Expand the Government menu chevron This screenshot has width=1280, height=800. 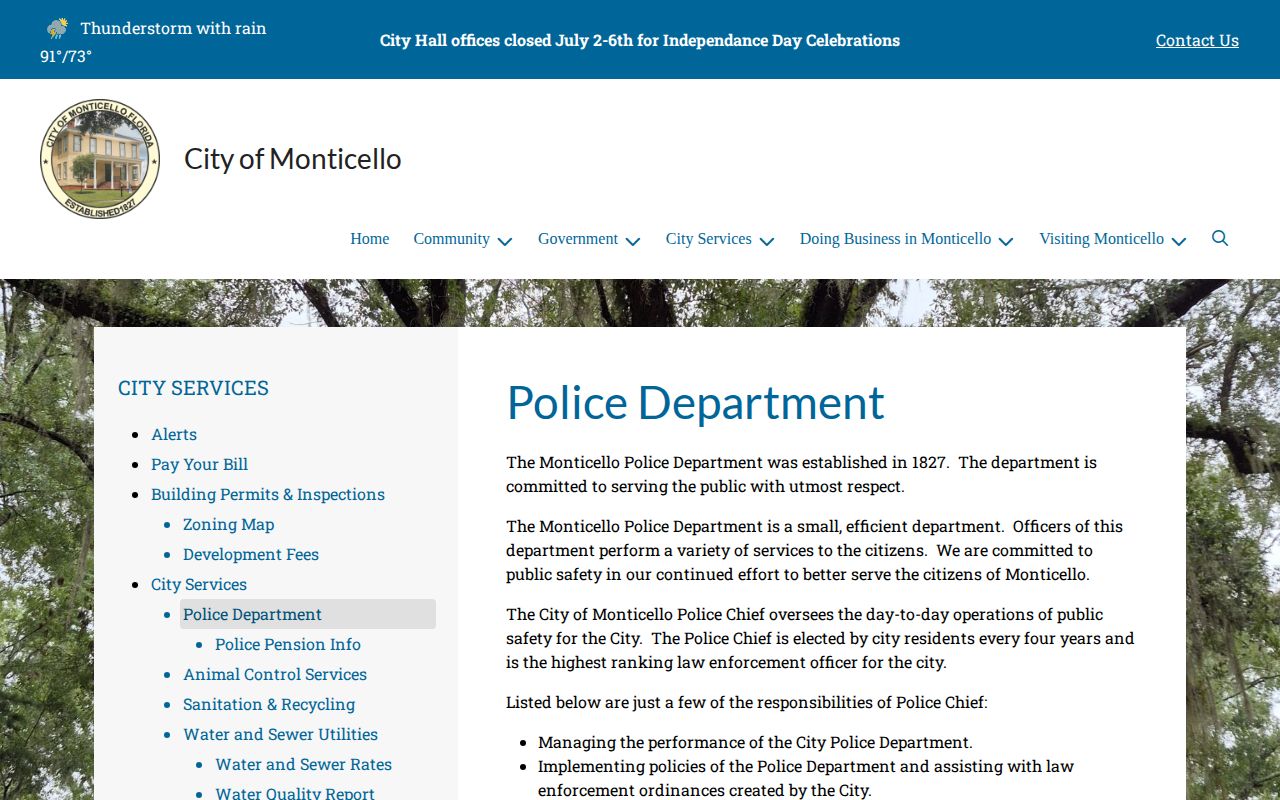(633, 240)
